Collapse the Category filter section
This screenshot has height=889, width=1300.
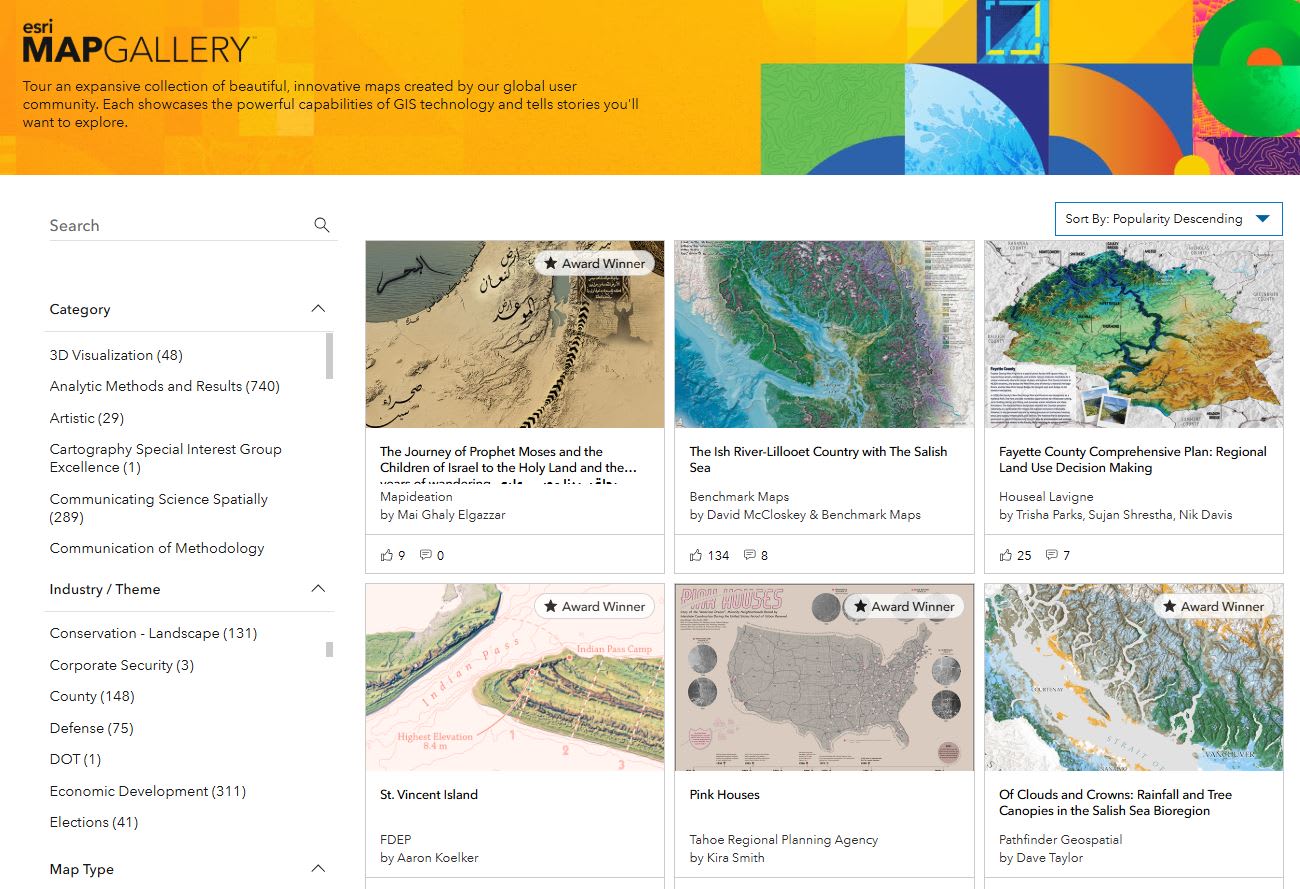(318, 309)
